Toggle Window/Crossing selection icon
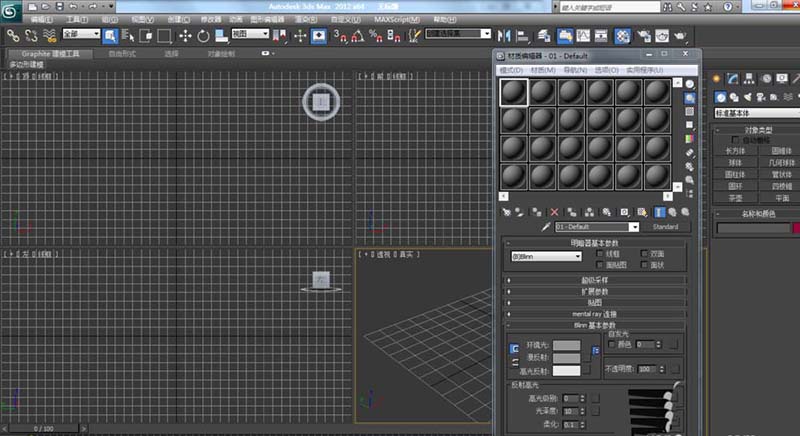Image resolution: width=800 pixels, height=436 pixels. tap(146, 36)
